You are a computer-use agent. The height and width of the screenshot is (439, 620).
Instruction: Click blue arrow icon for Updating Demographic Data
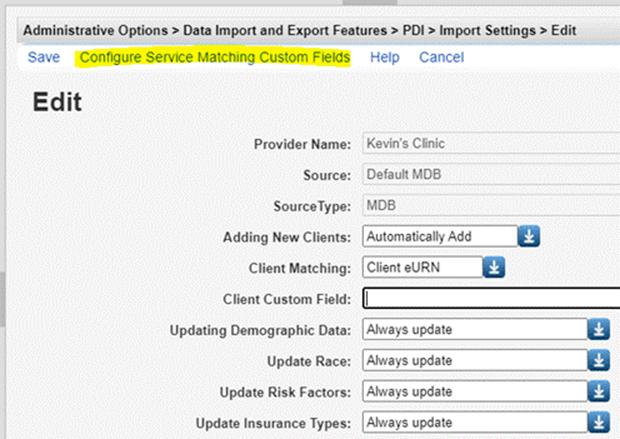[598, 329]
